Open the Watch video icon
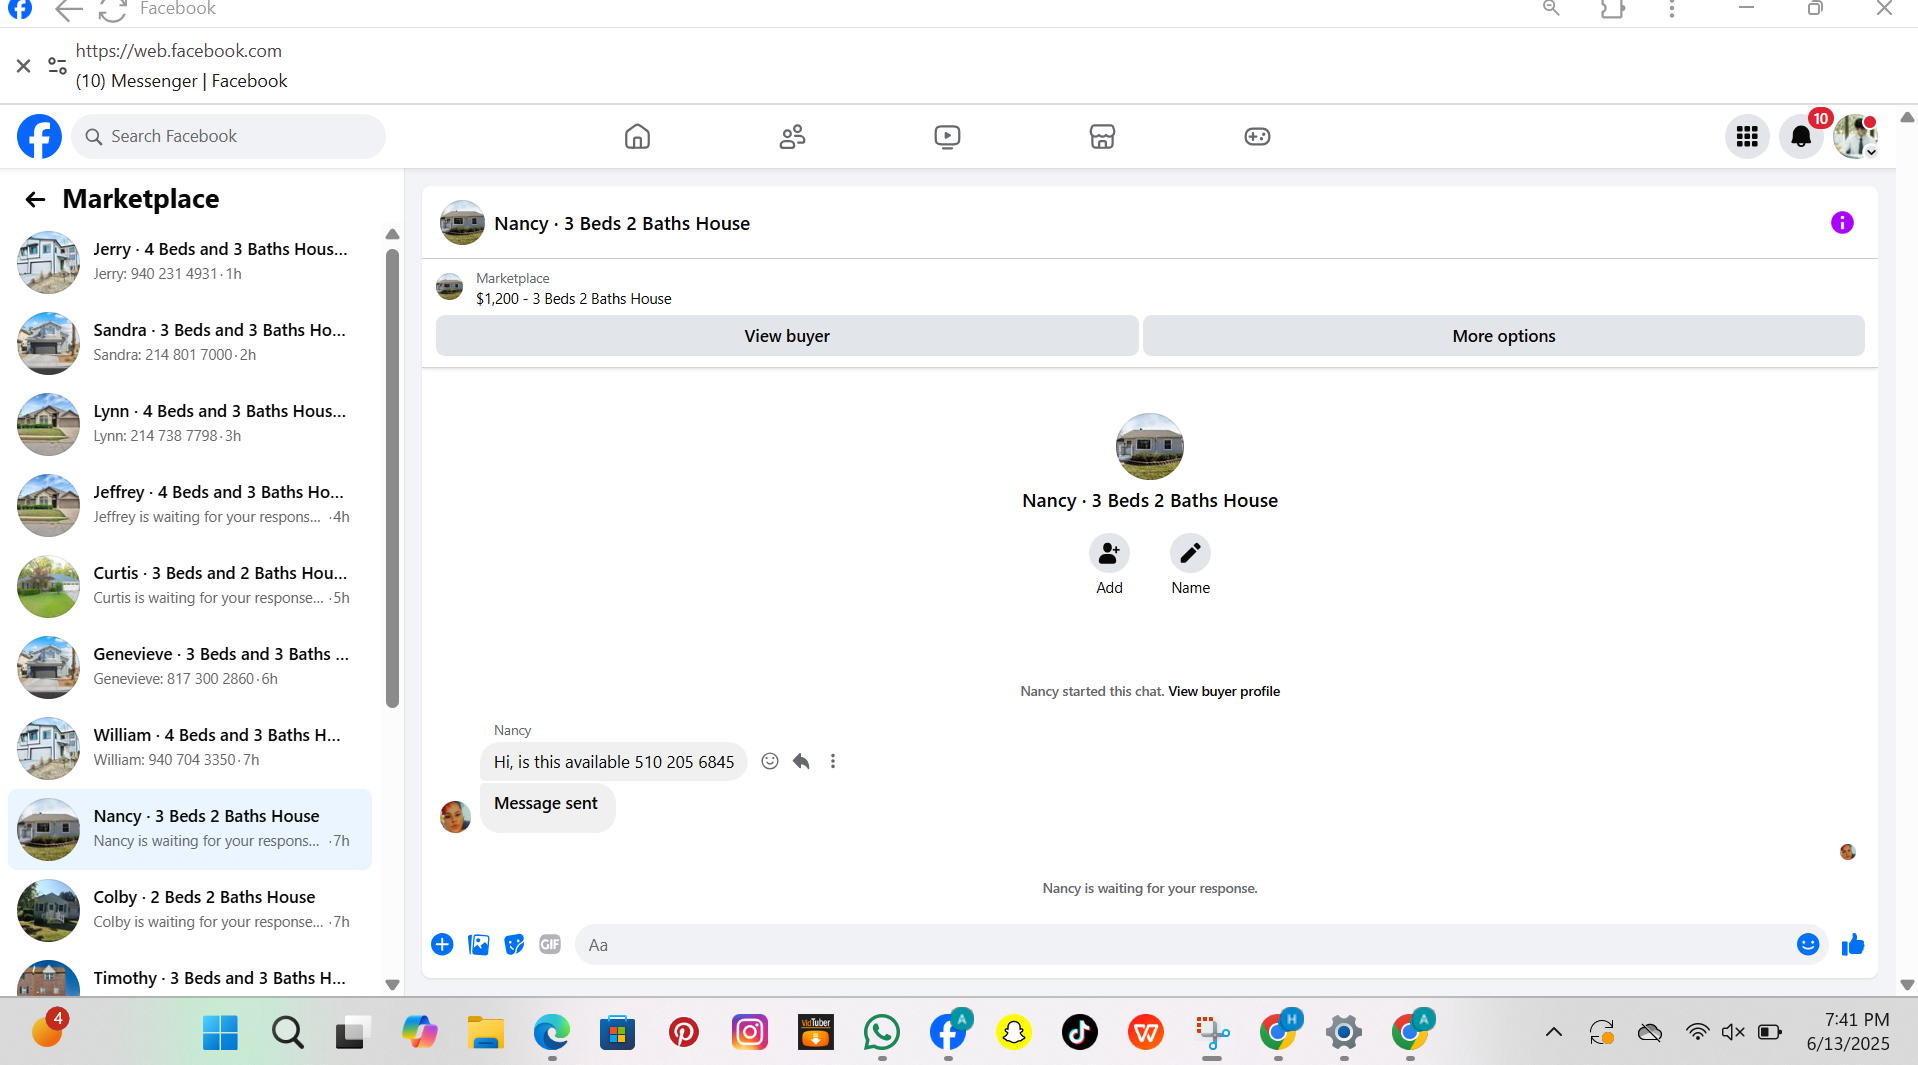The height and width of the screenshot is (1065, 1918). (x=947, y=136)
